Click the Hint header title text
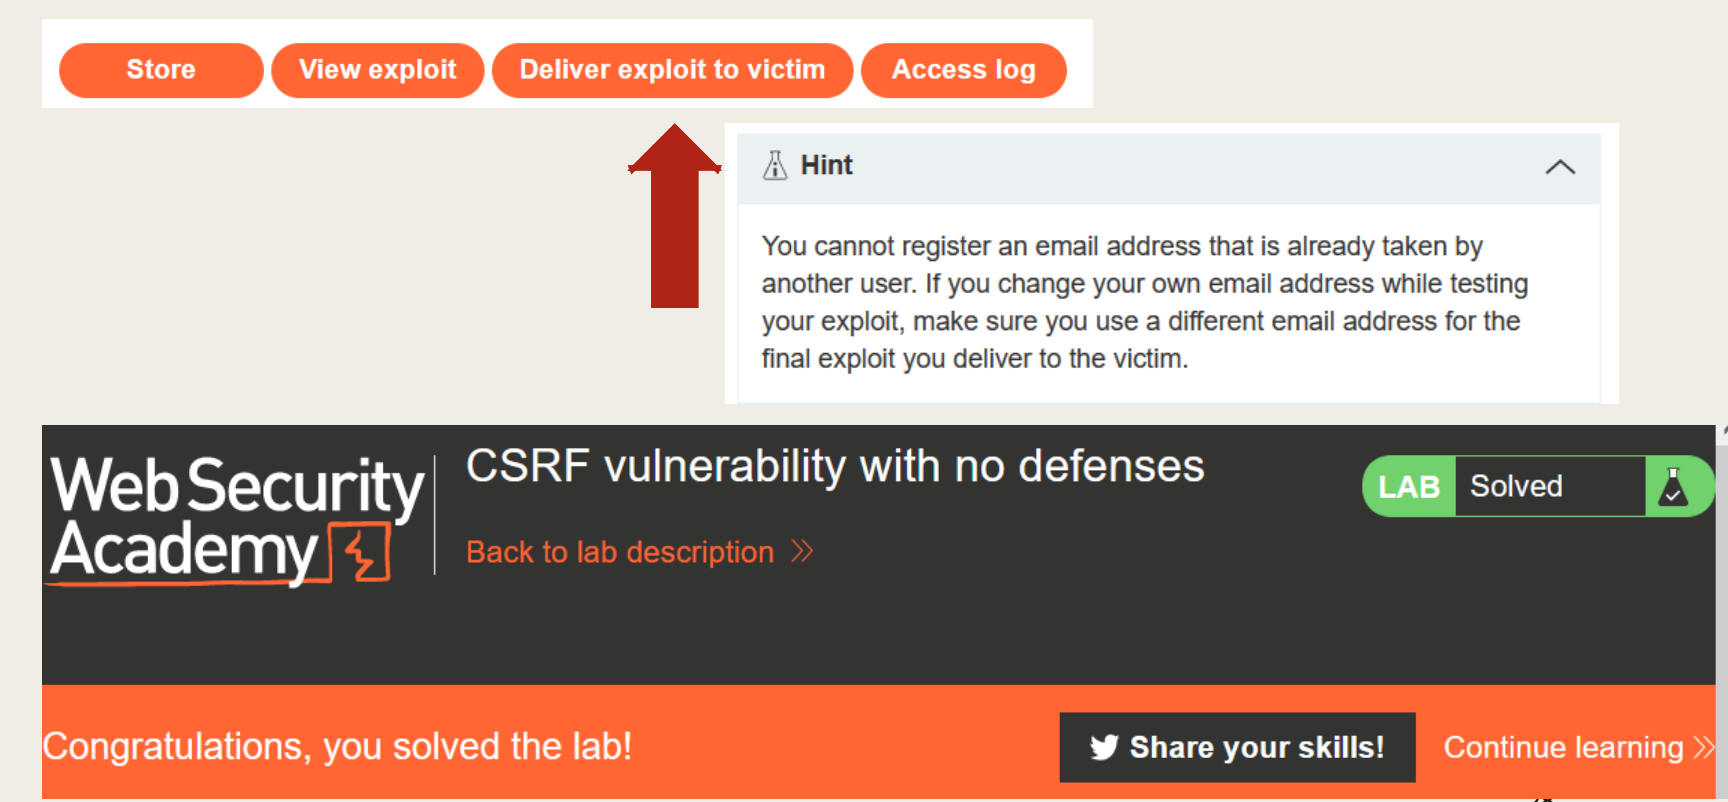 [827, 165]
